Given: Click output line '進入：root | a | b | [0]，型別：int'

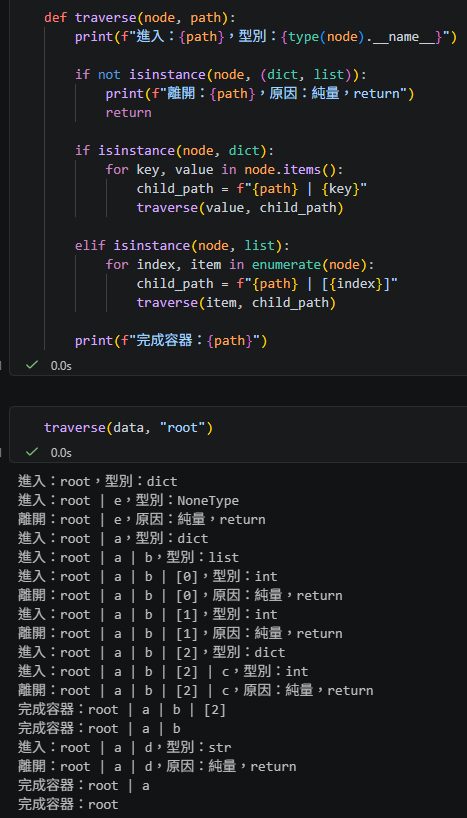Looking at the screenshot, I should click(x=148, y=576).
